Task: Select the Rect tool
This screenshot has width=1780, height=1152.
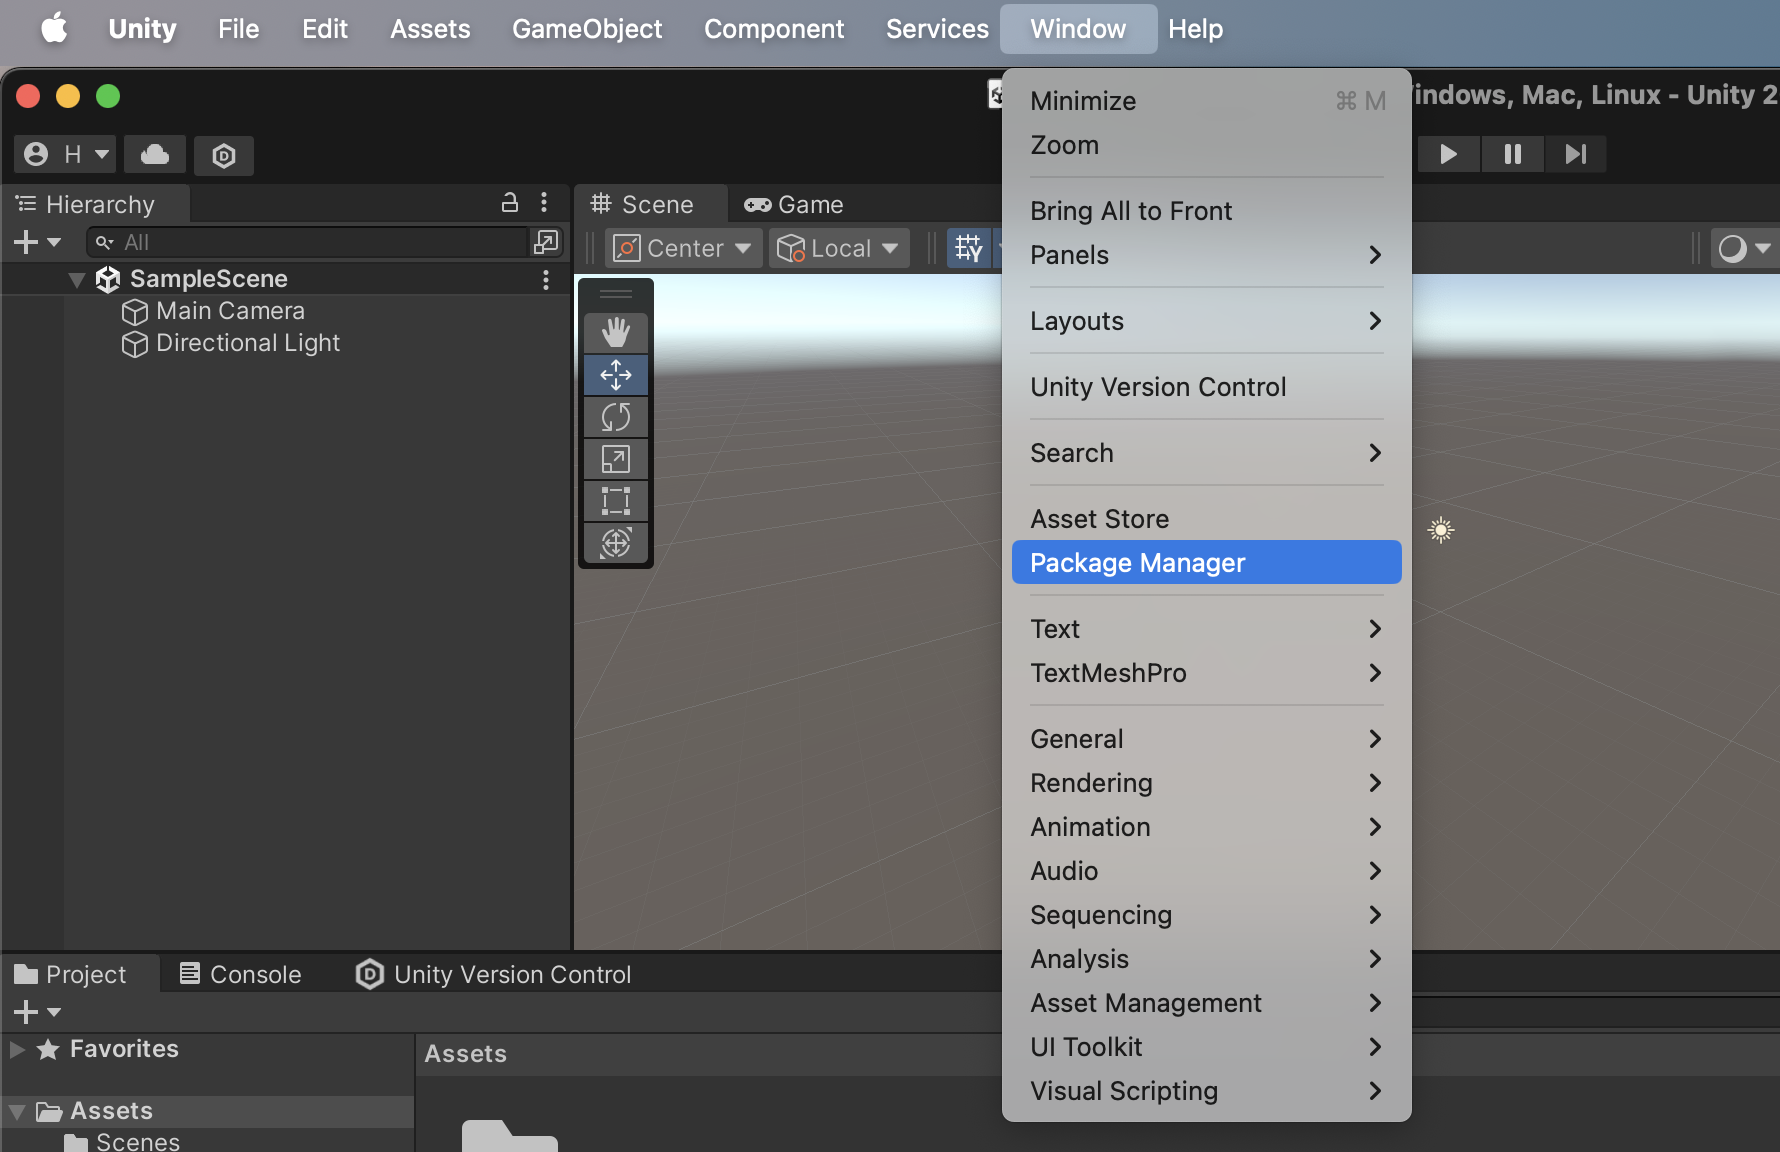Action: 616,501
